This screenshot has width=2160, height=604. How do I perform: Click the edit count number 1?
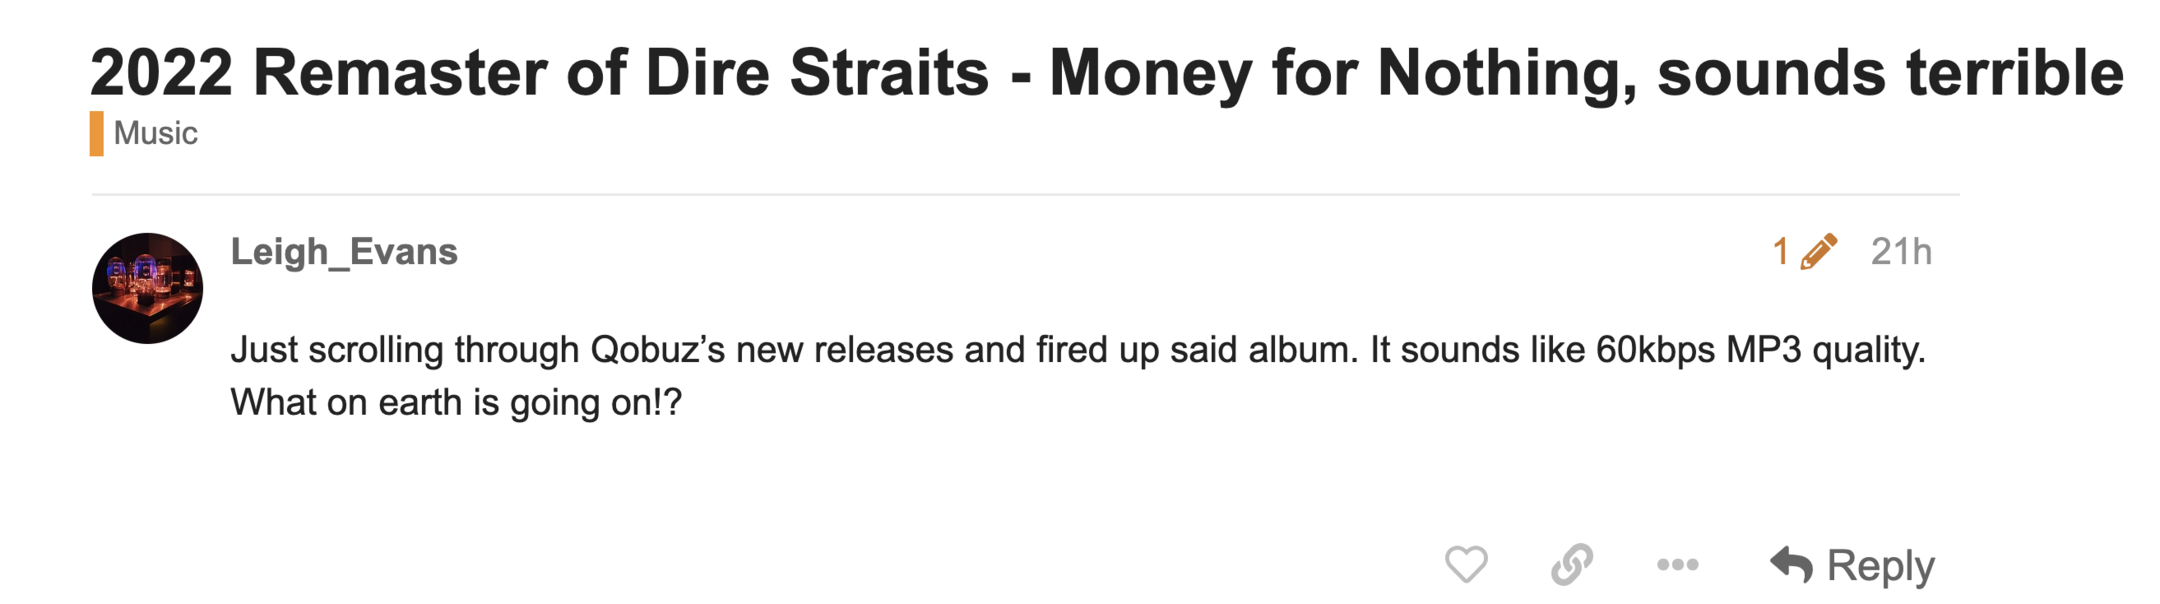(x=1780, y=252)
